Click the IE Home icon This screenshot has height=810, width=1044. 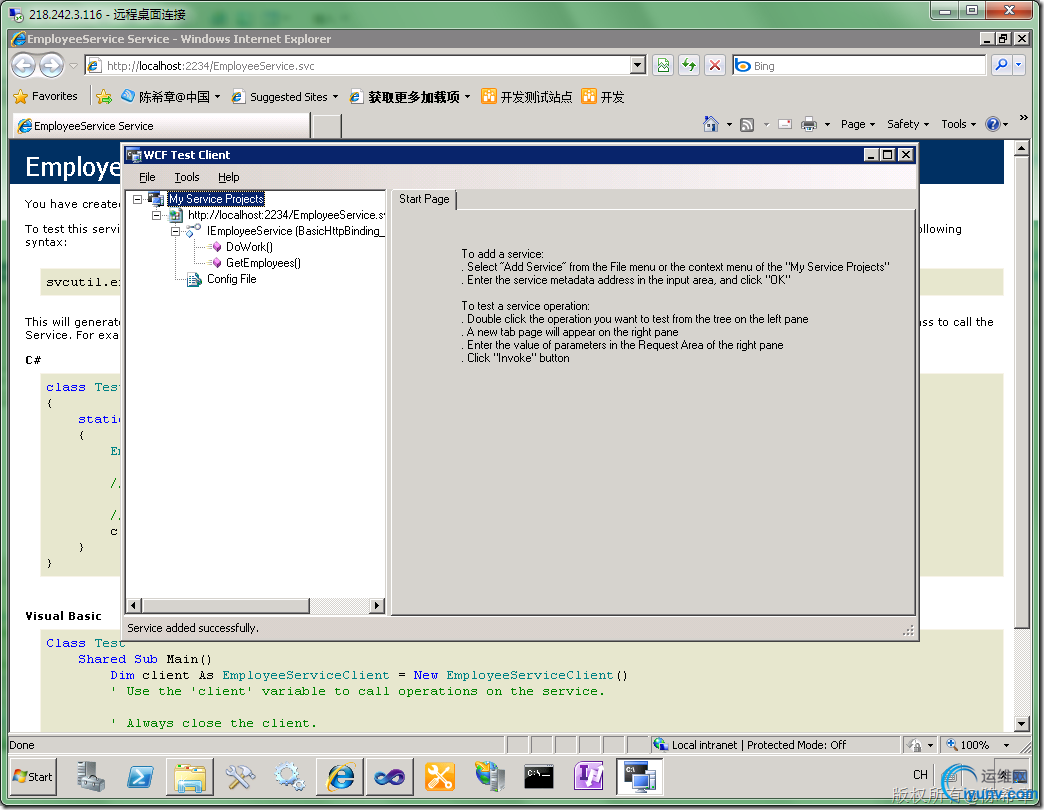[711, 124]
